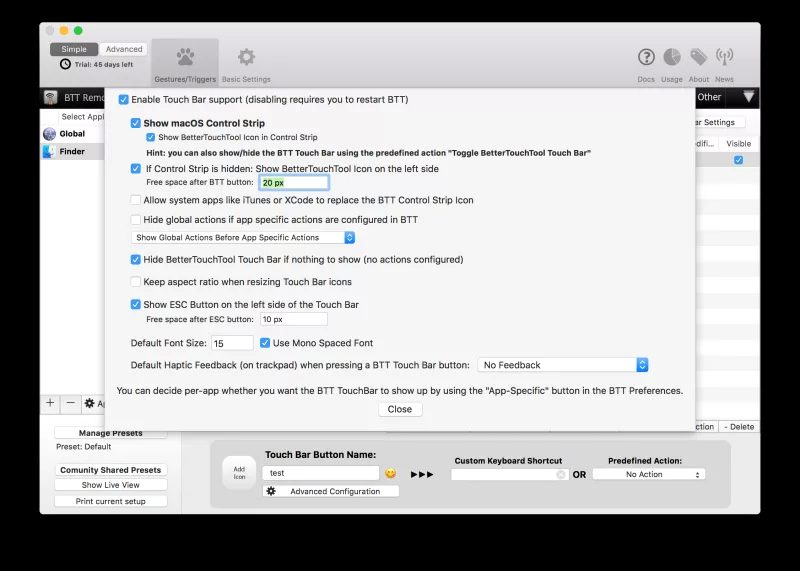Viewport: 800px width, 571px height.
Task: Toggle Use Mono Spaced Font checkbox
Action: point(265,343)
